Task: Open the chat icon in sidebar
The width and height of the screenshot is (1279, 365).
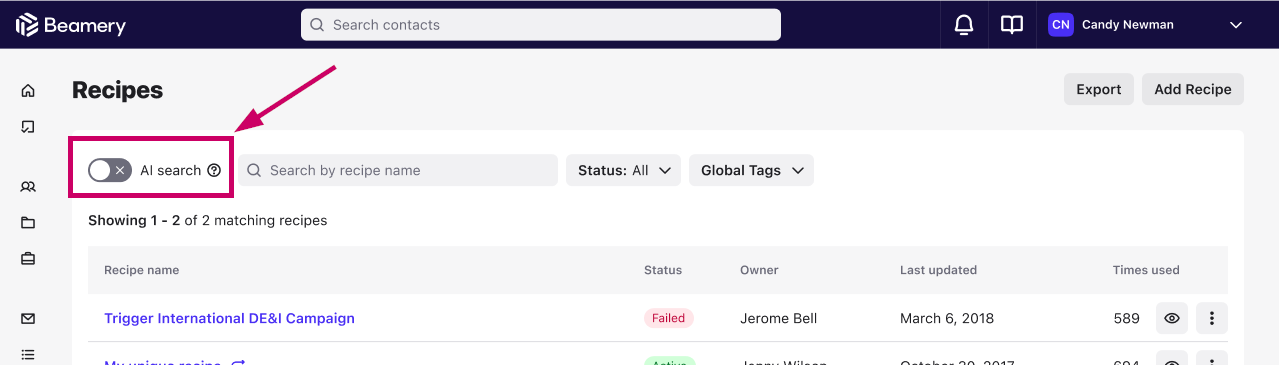Action: pos(28,127)
